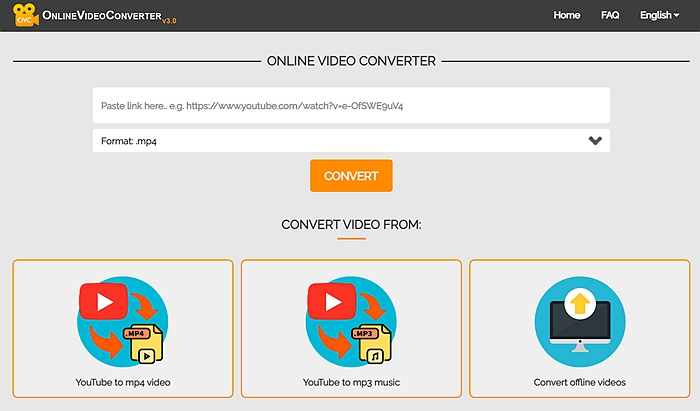Select the monitor upload icon for offline videos
The height and width of the screenshot is (411, 700).
(580, 321)
